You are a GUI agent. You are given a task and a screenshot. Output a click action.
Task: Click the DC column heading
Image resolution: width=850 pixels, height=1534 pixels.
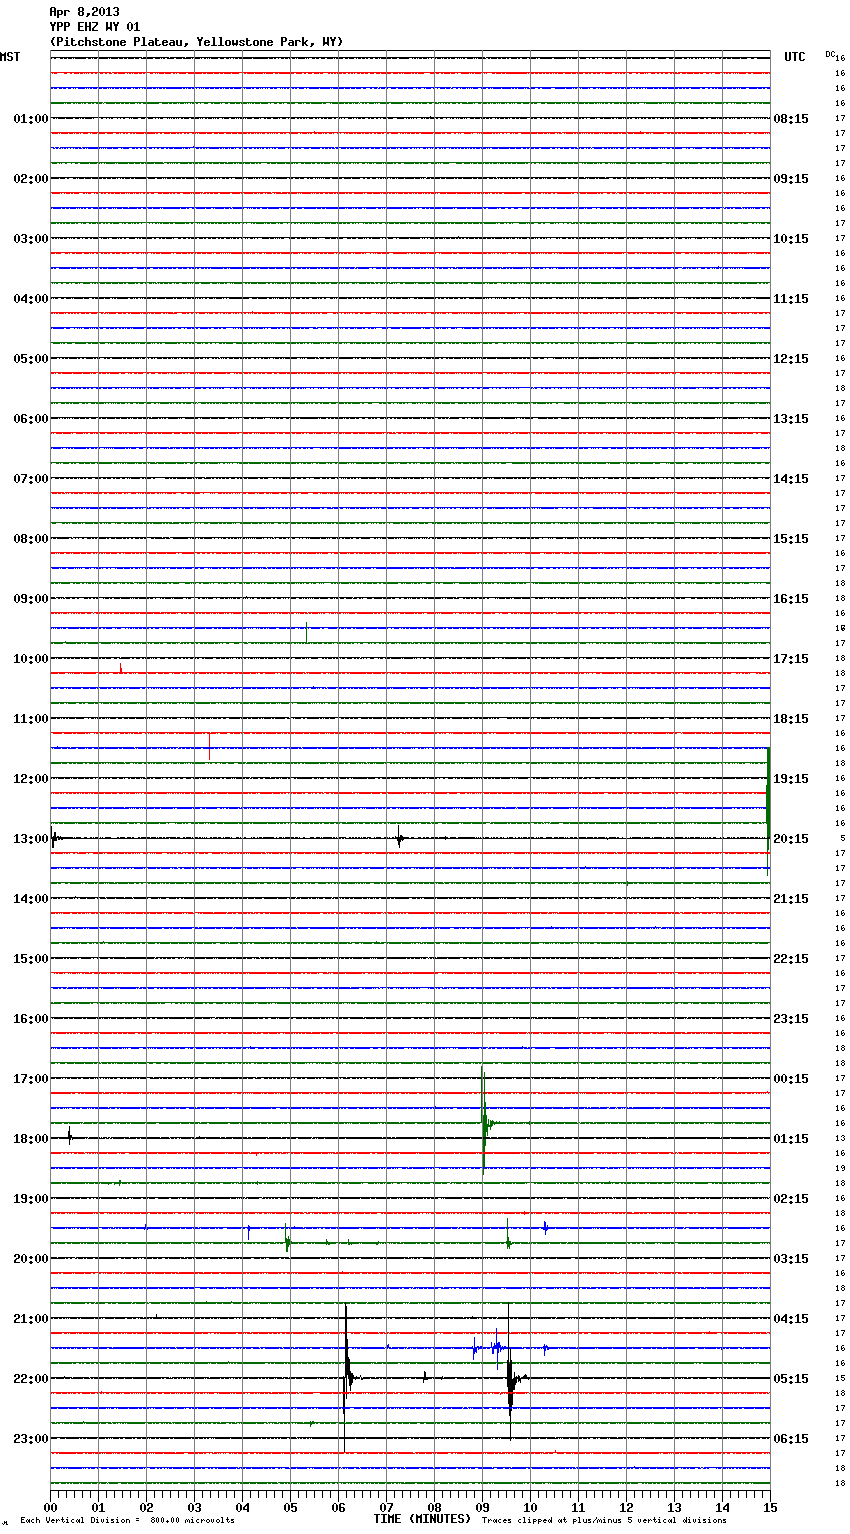click(830, 54)
